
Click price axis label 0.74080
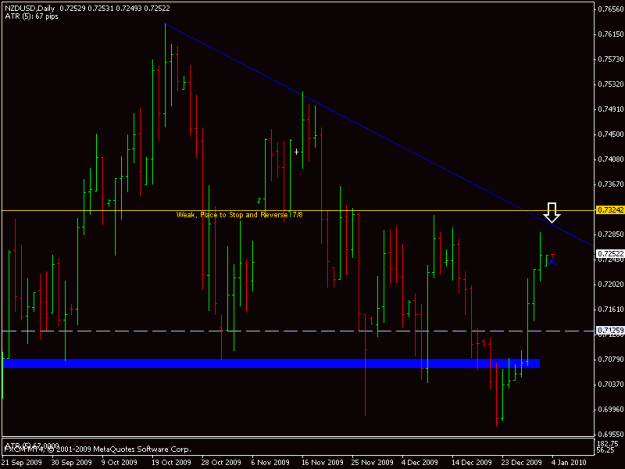tap(611, 159)
